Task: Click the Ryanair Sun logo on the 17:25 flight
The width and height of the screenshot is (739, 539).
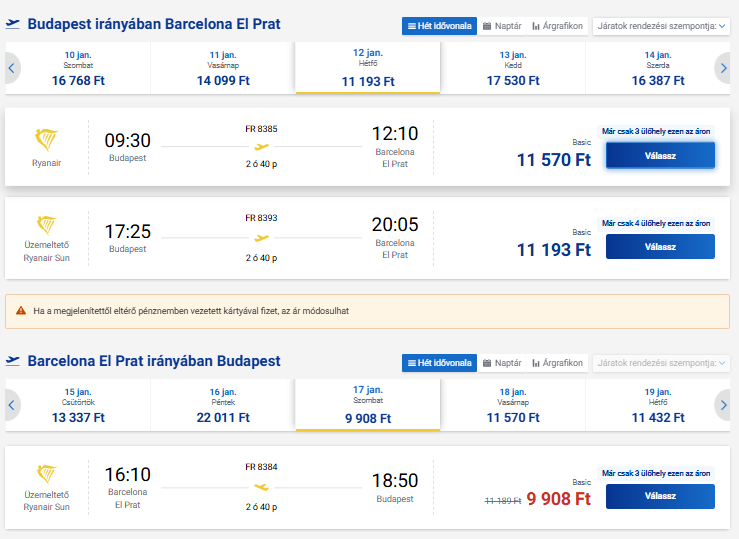Action: 46,225
